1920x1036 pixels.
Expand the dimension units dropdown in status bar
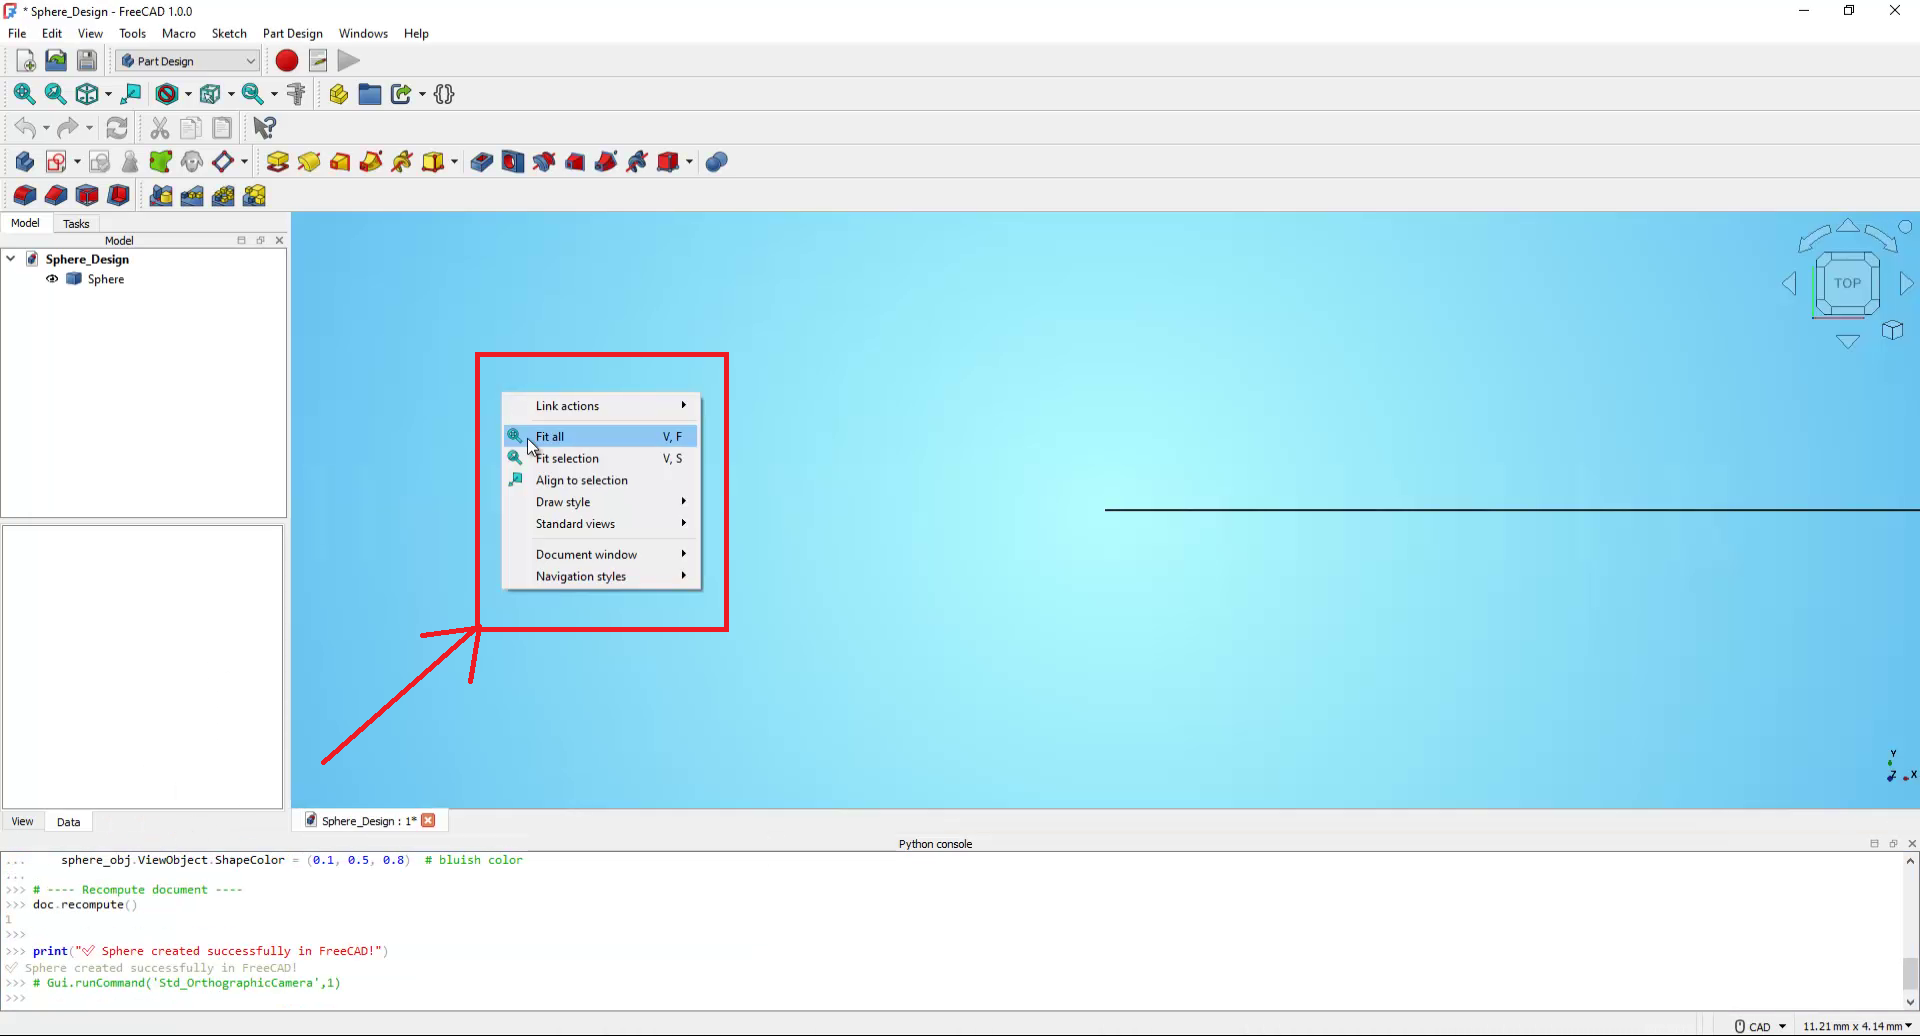point(1858,1026)
